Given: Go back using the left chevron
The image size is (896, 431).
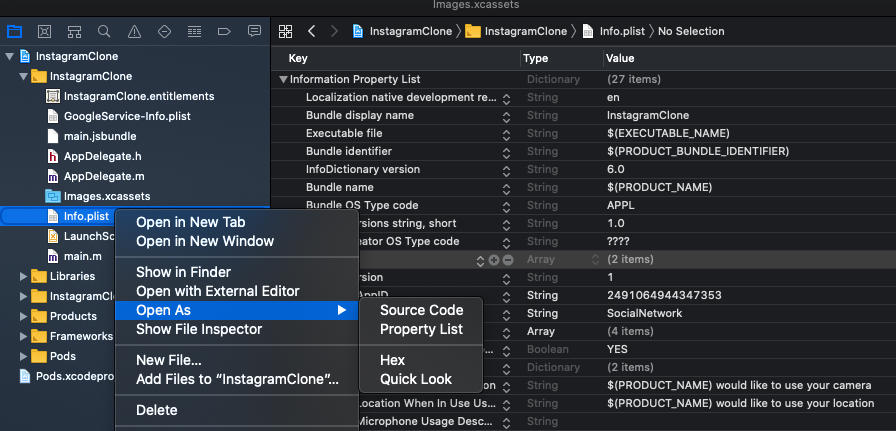Looking at the screenshot, I should 311,31.
